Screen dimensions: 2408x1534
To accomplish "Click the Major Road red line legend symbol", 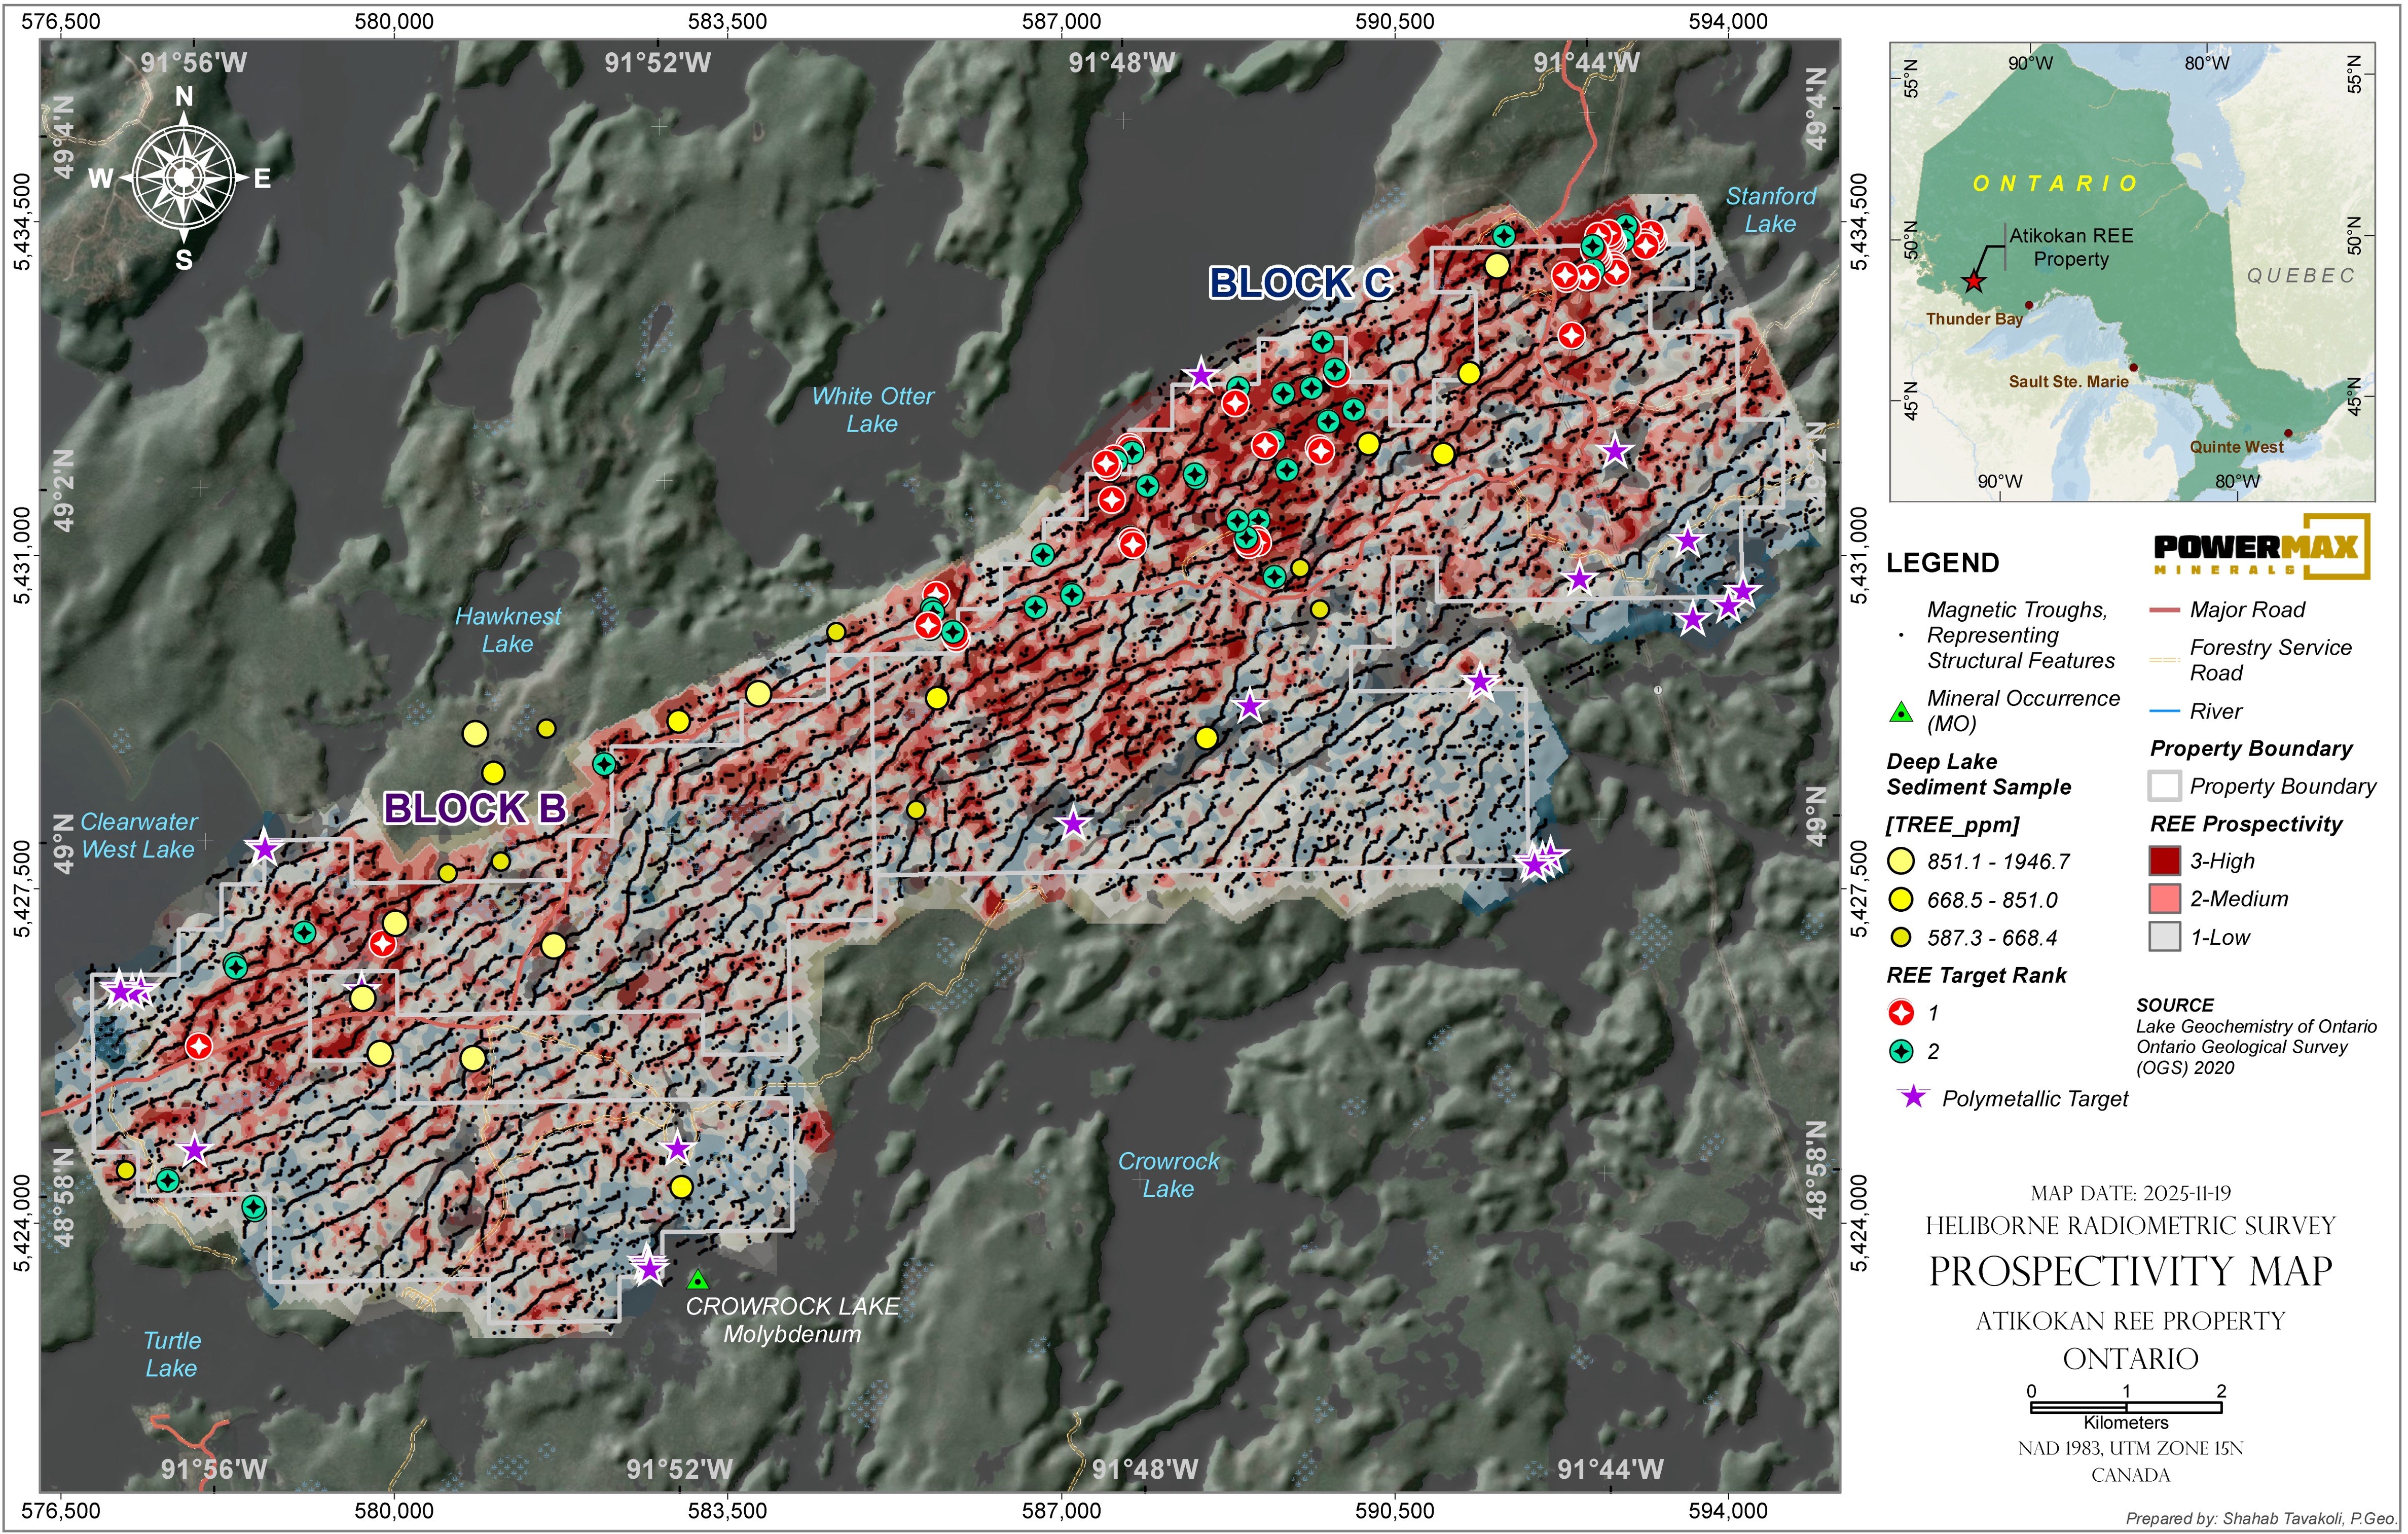I will point(2164,610).
